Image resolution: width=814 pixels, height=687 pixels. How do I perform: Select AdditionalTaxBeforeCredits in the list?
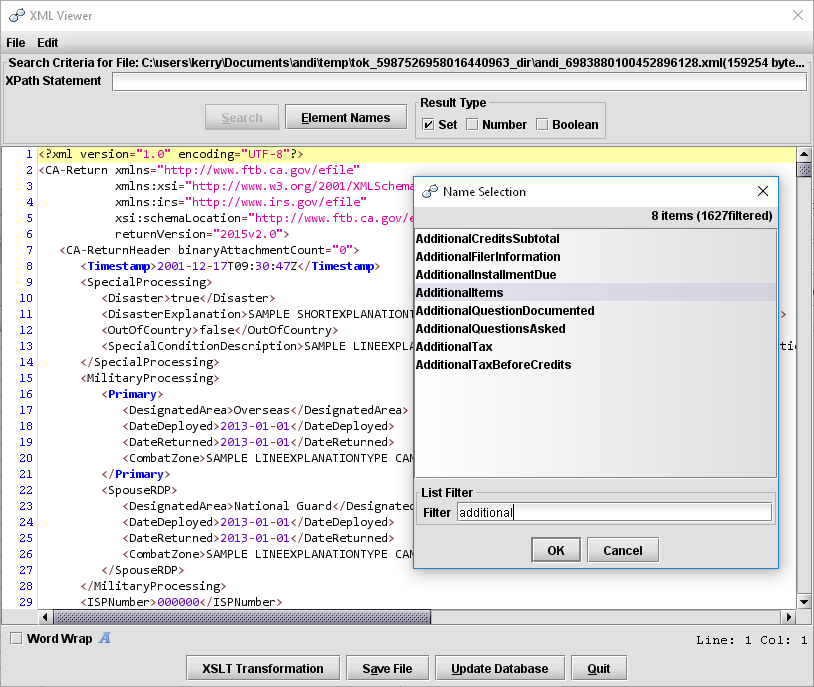click(595, 365)
